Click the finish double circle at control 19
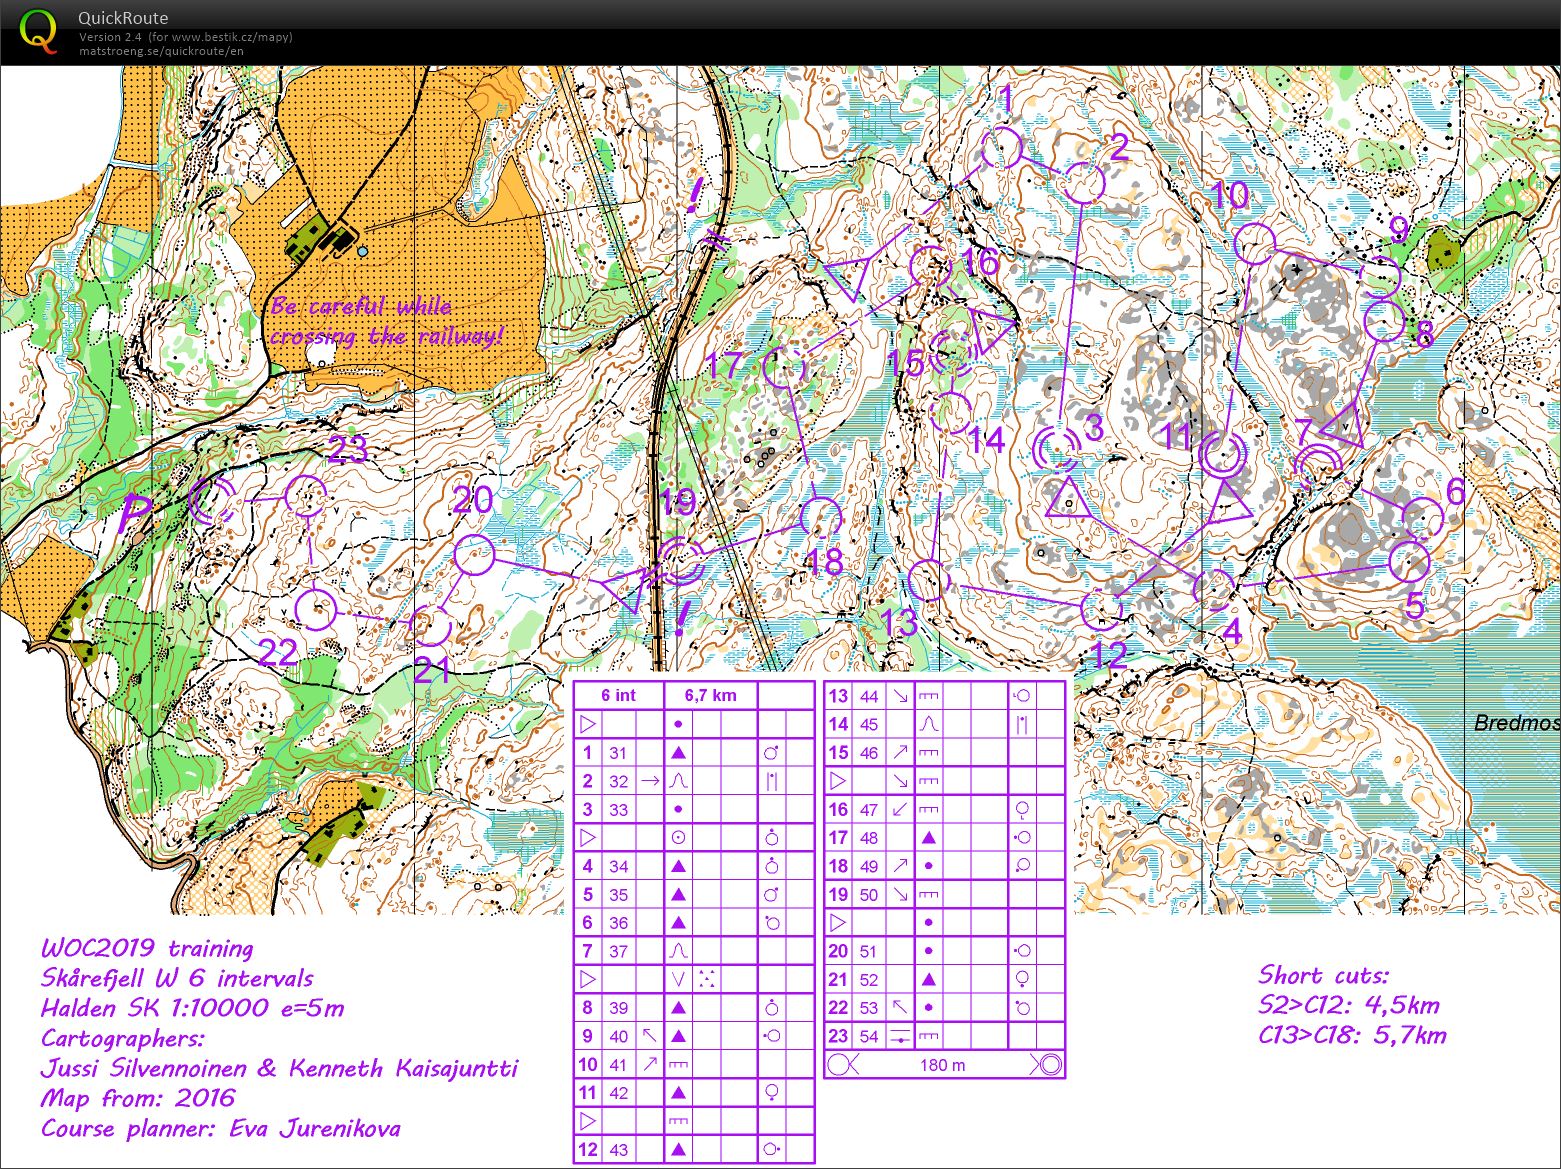The width and height of the screenshot is (1561, 1169). tap(678, 560)
